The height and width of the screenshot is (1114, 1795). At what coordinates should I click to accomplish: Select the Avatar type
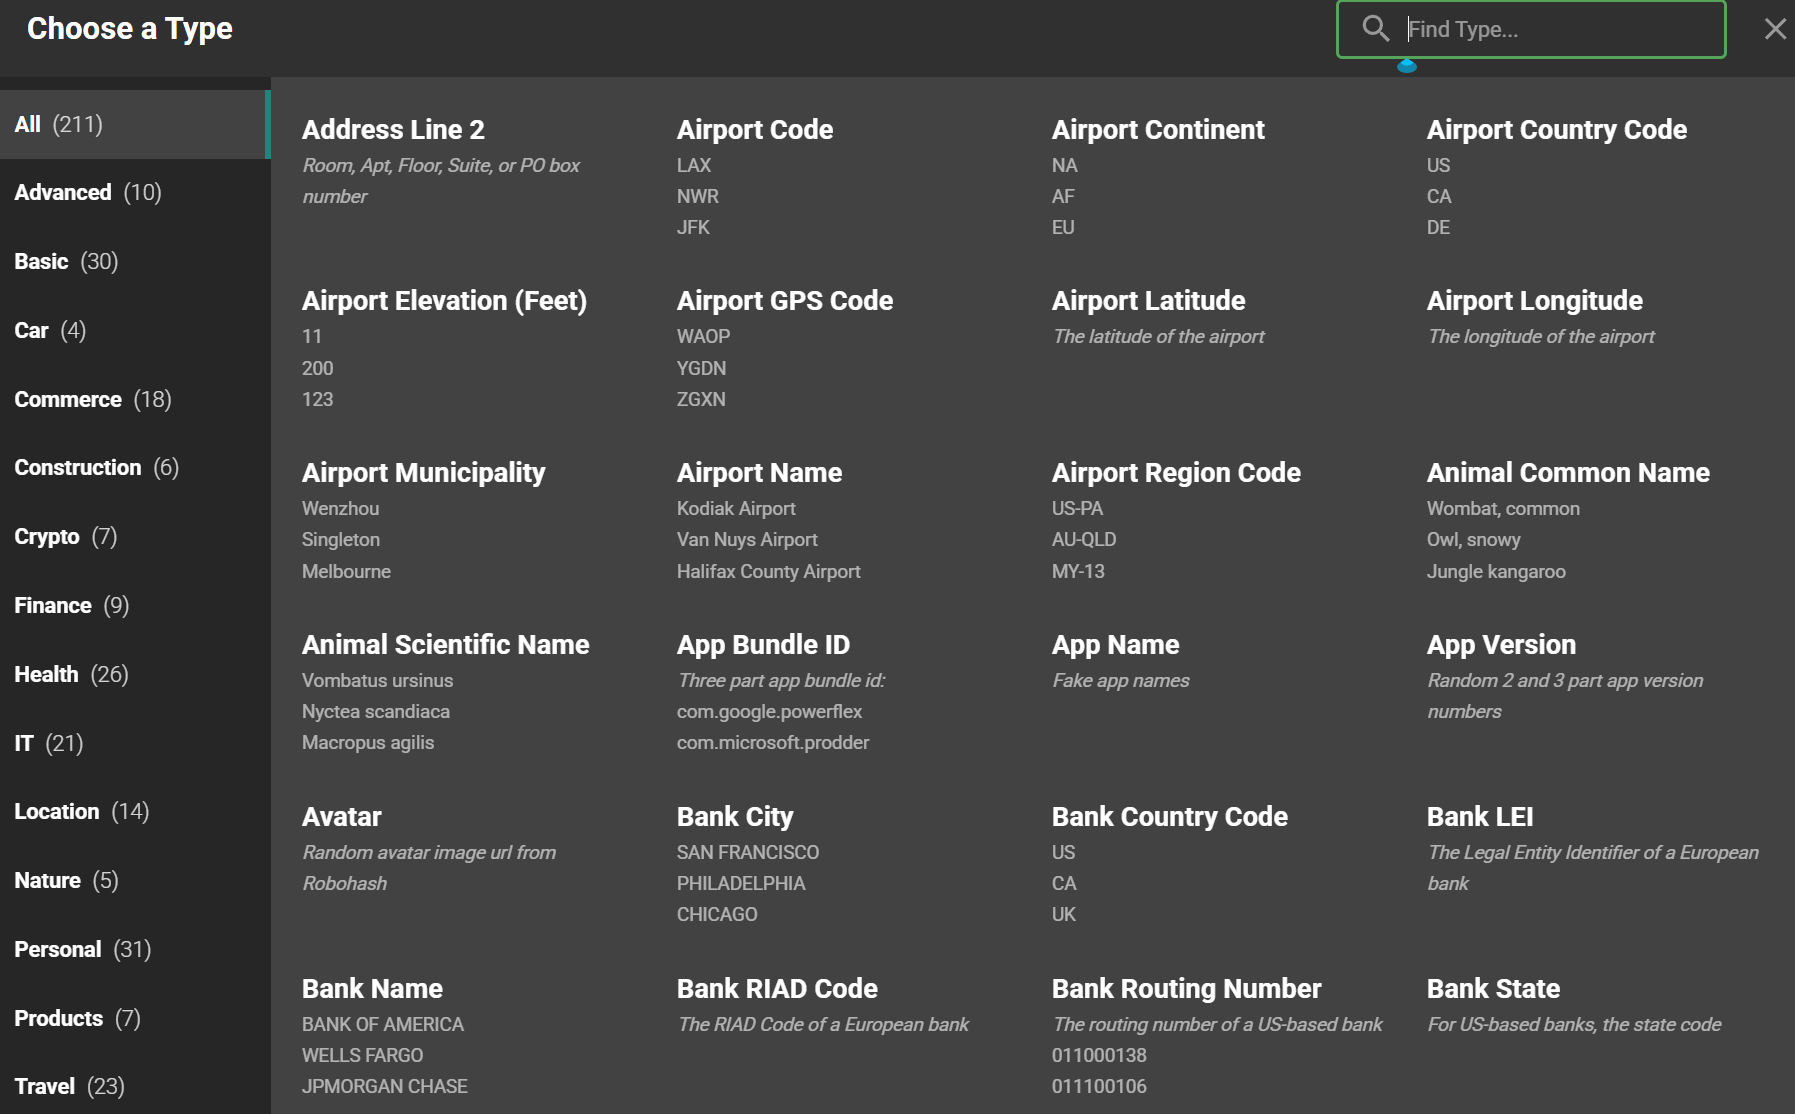pyautogui.click(x=341, y=817)
